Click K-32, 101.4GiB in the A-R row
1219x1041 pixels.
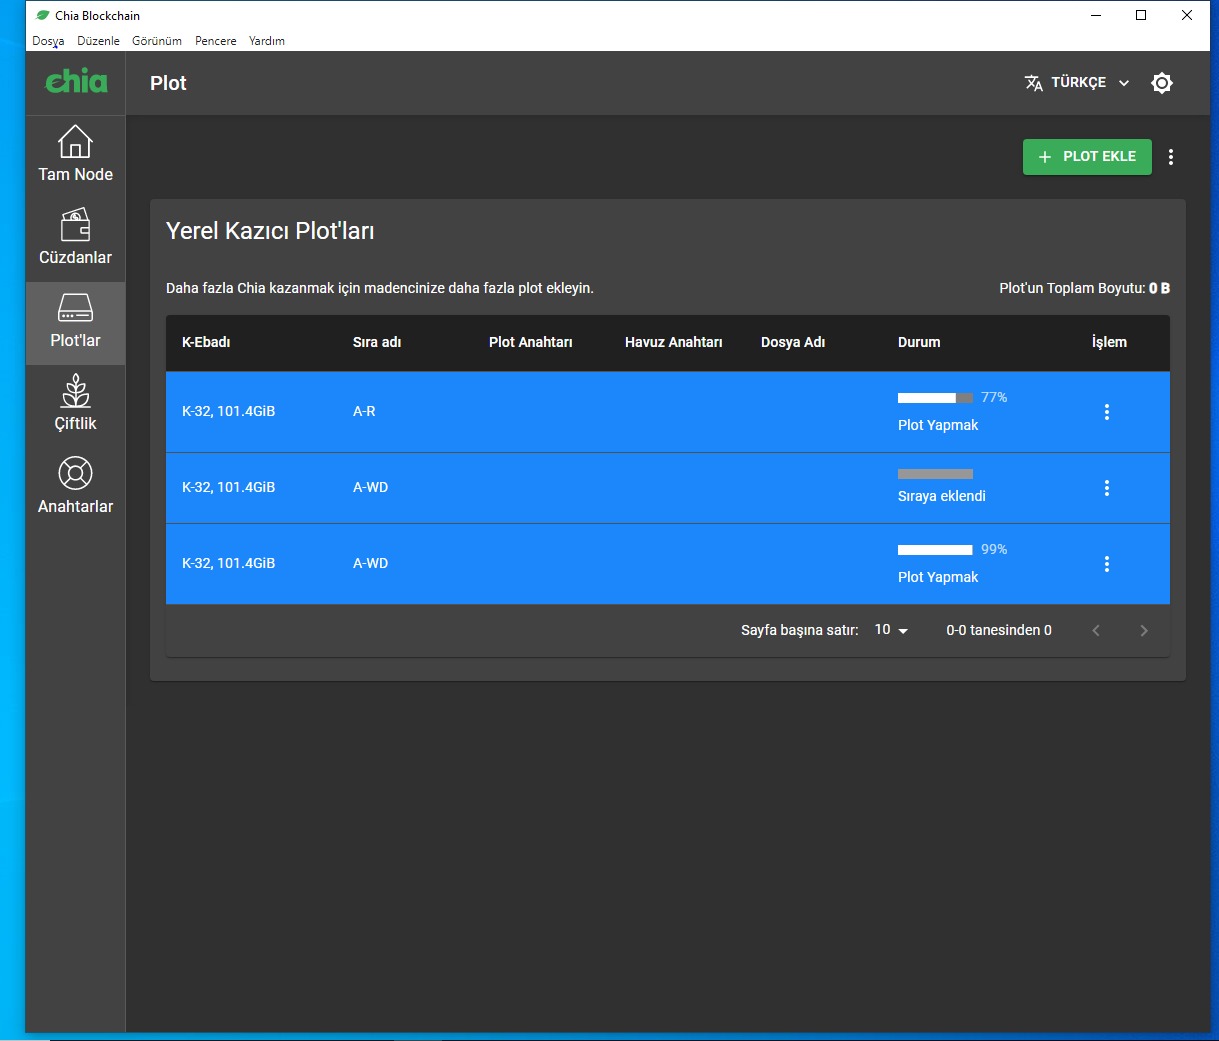[228, 411]
